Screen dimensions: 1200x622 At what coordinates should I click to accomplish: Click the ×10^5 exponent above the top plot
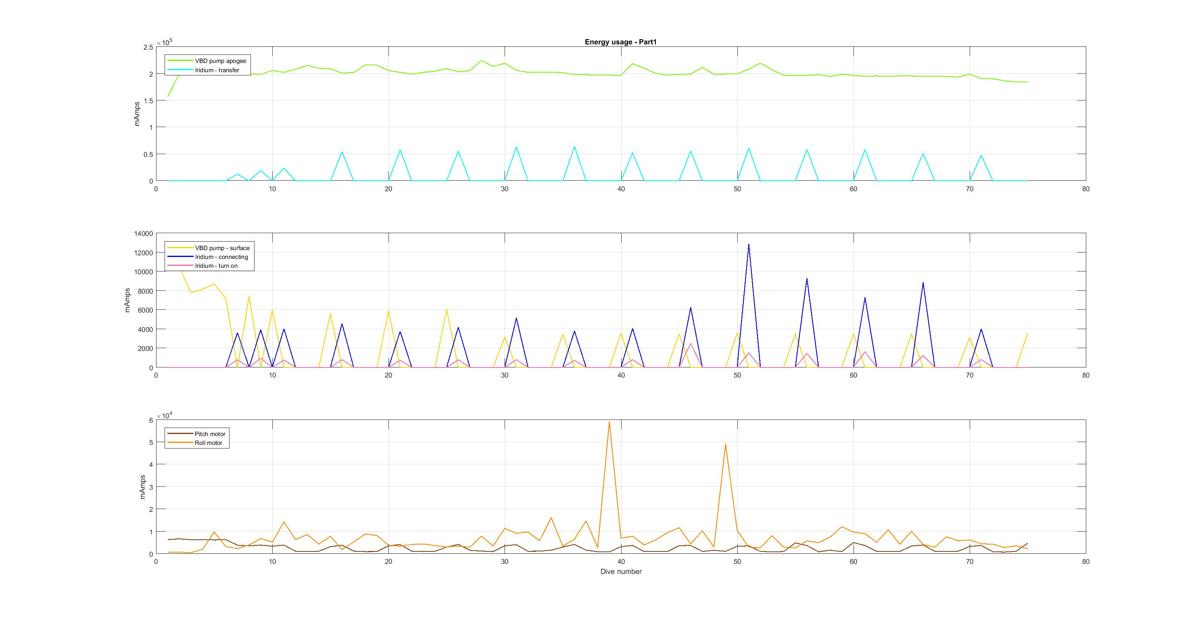[164, 41]
